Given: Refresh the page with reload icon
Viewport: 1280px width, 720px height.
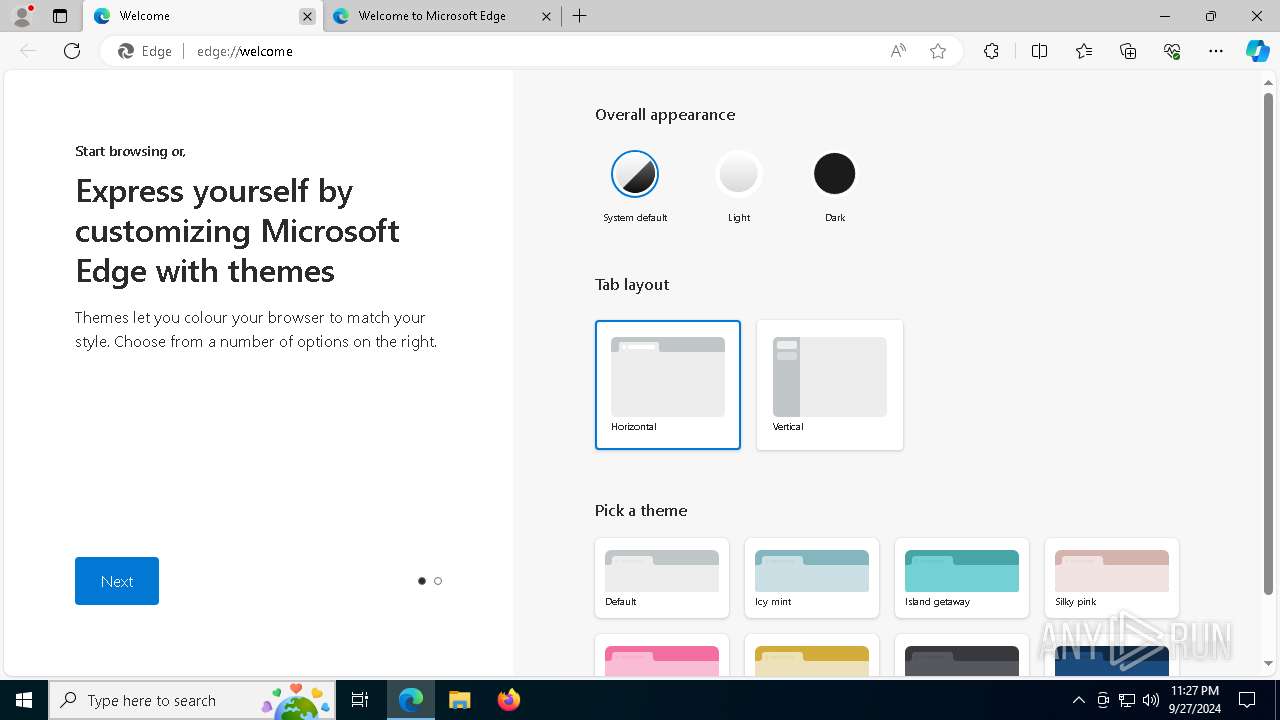Looking at the screenshot, I should pyautogui.click(x=72, y=51).
